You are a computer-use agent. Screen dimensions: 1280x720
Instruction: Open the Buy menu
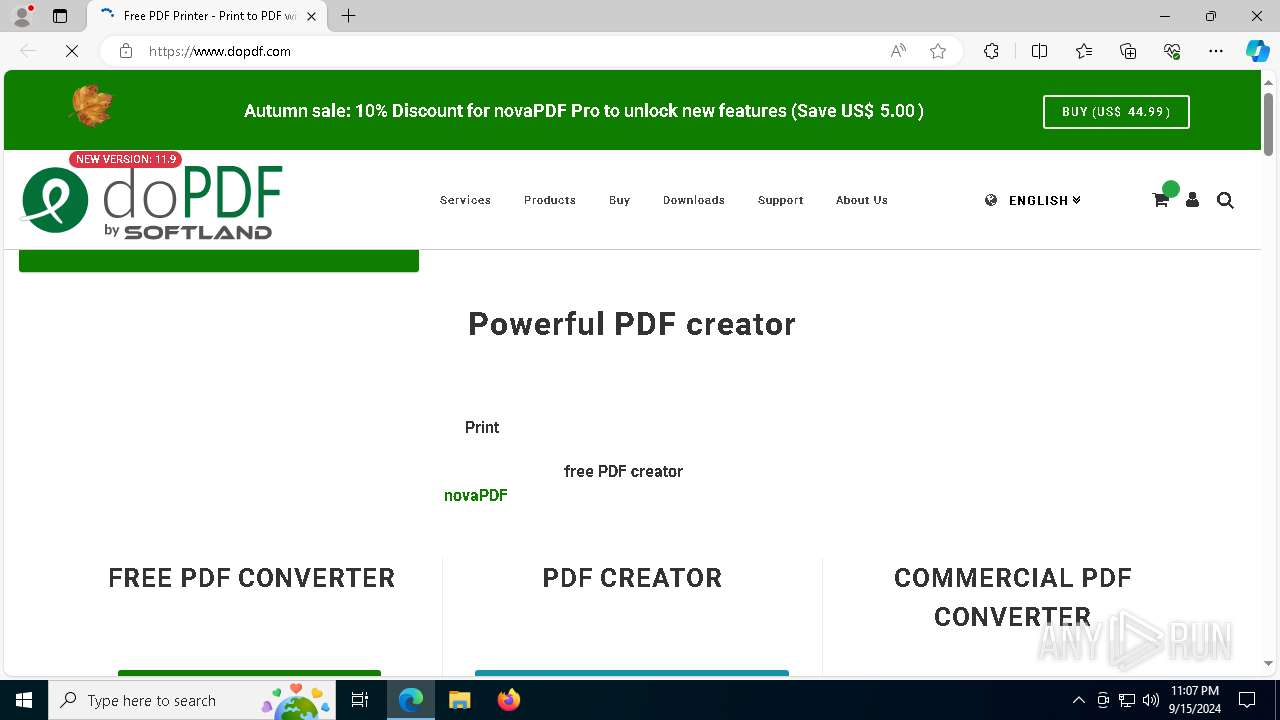pyautogui.click(x=620, y=200)
